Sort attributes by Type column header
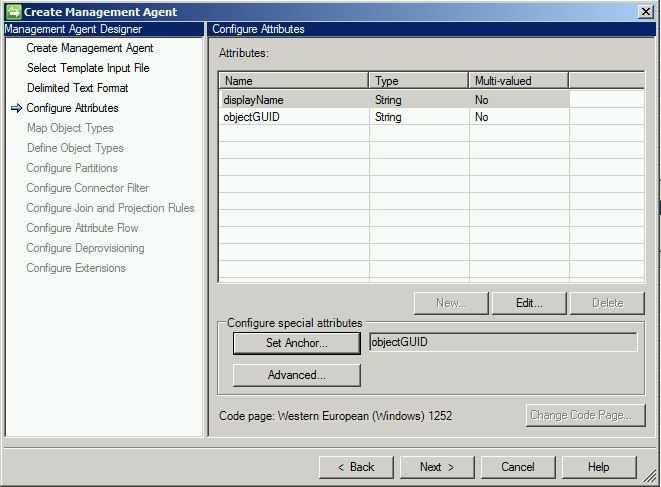This screenshot has height=487, width=661. click(419, 81)
